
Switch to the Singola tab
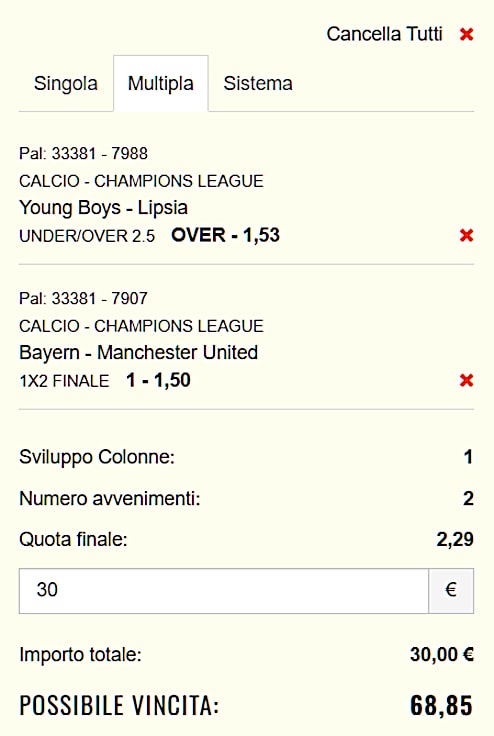click(66, 84)
